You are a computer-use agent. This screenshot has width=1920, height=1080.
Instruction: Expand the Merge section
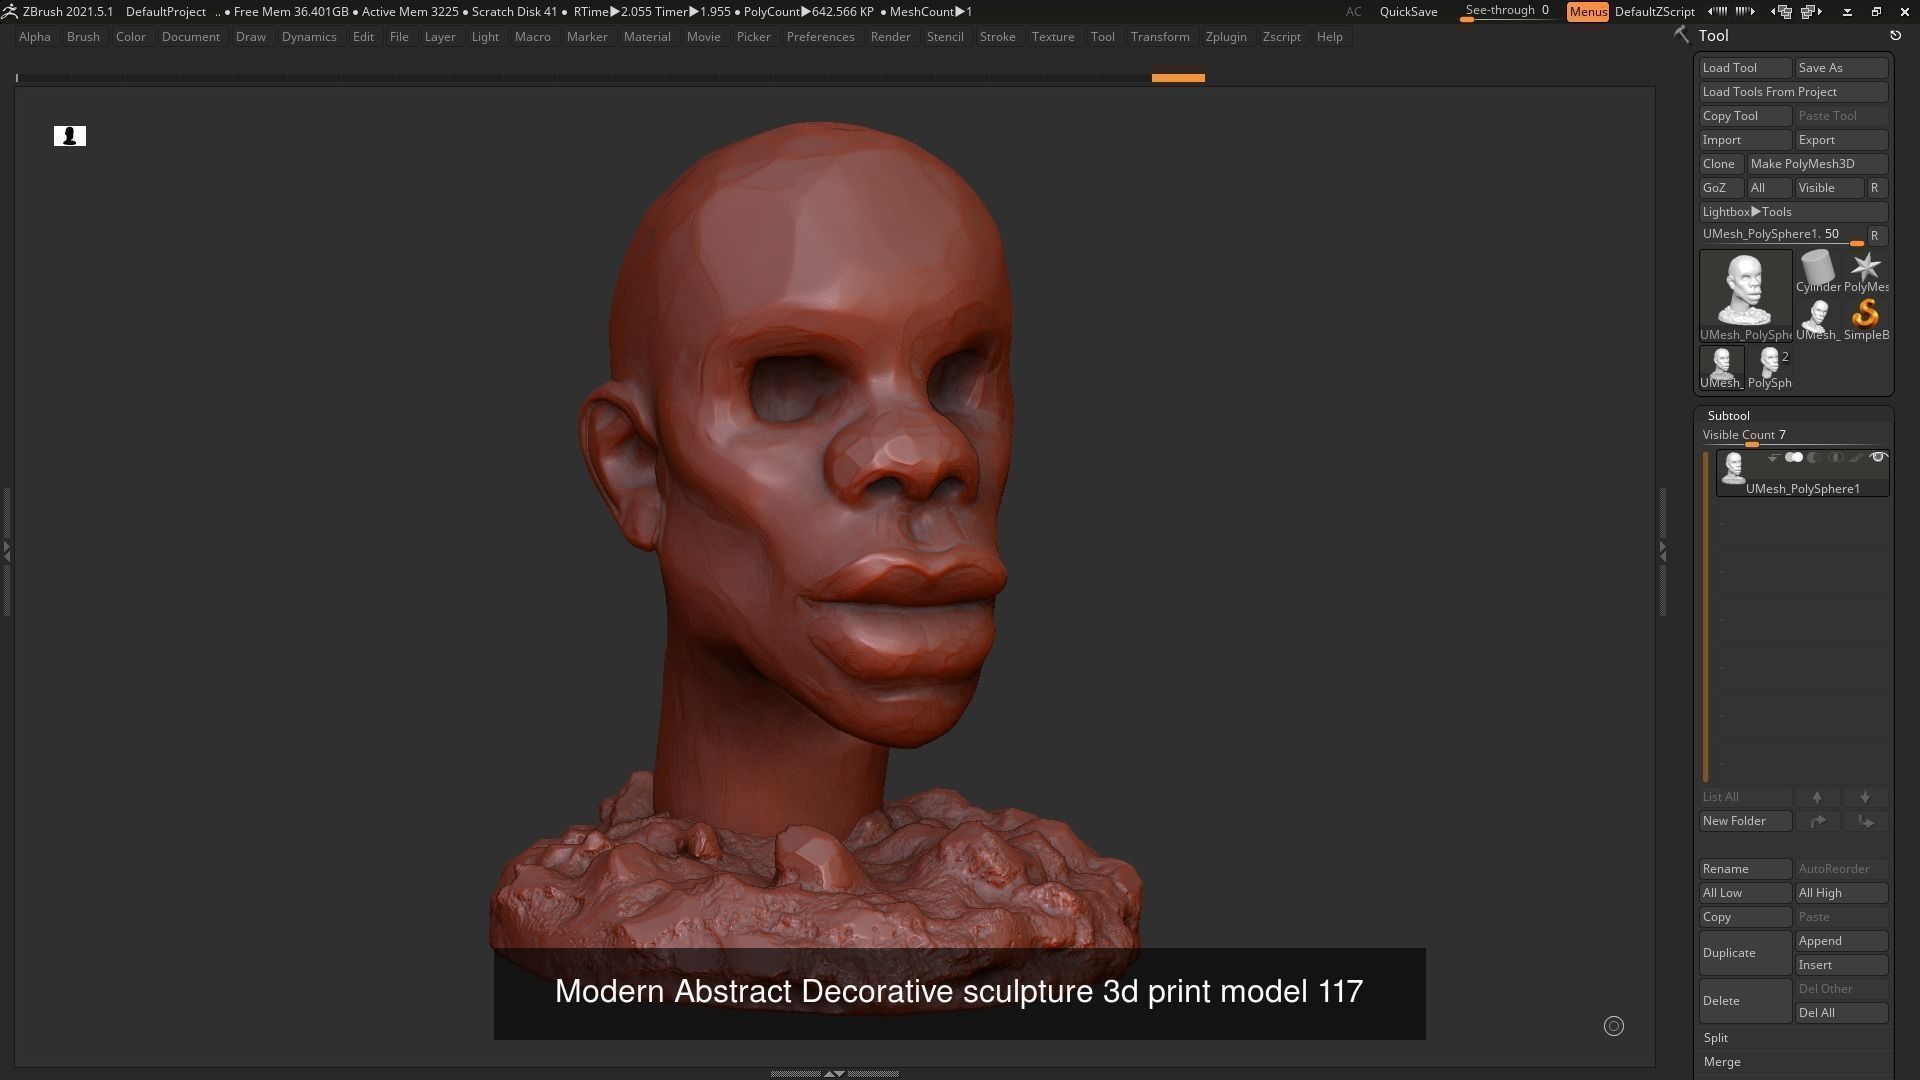[x=1722, y=1062]
